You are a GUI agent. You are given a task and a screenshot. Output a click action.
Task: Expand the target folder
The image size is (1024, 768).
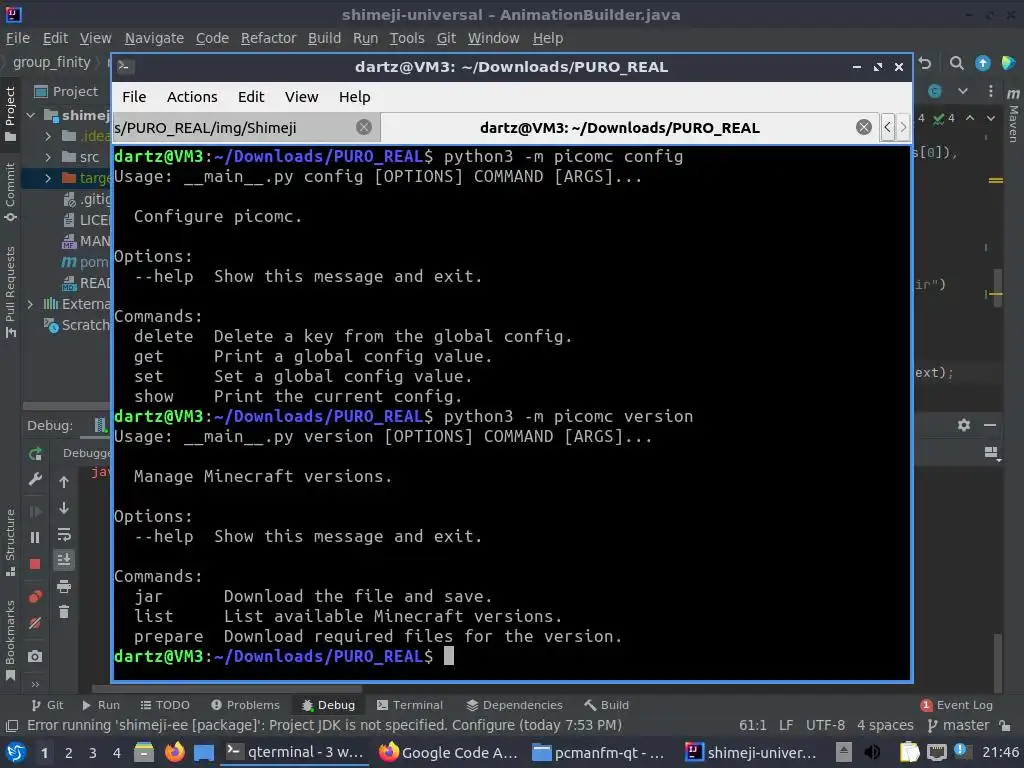pos(48,178)
